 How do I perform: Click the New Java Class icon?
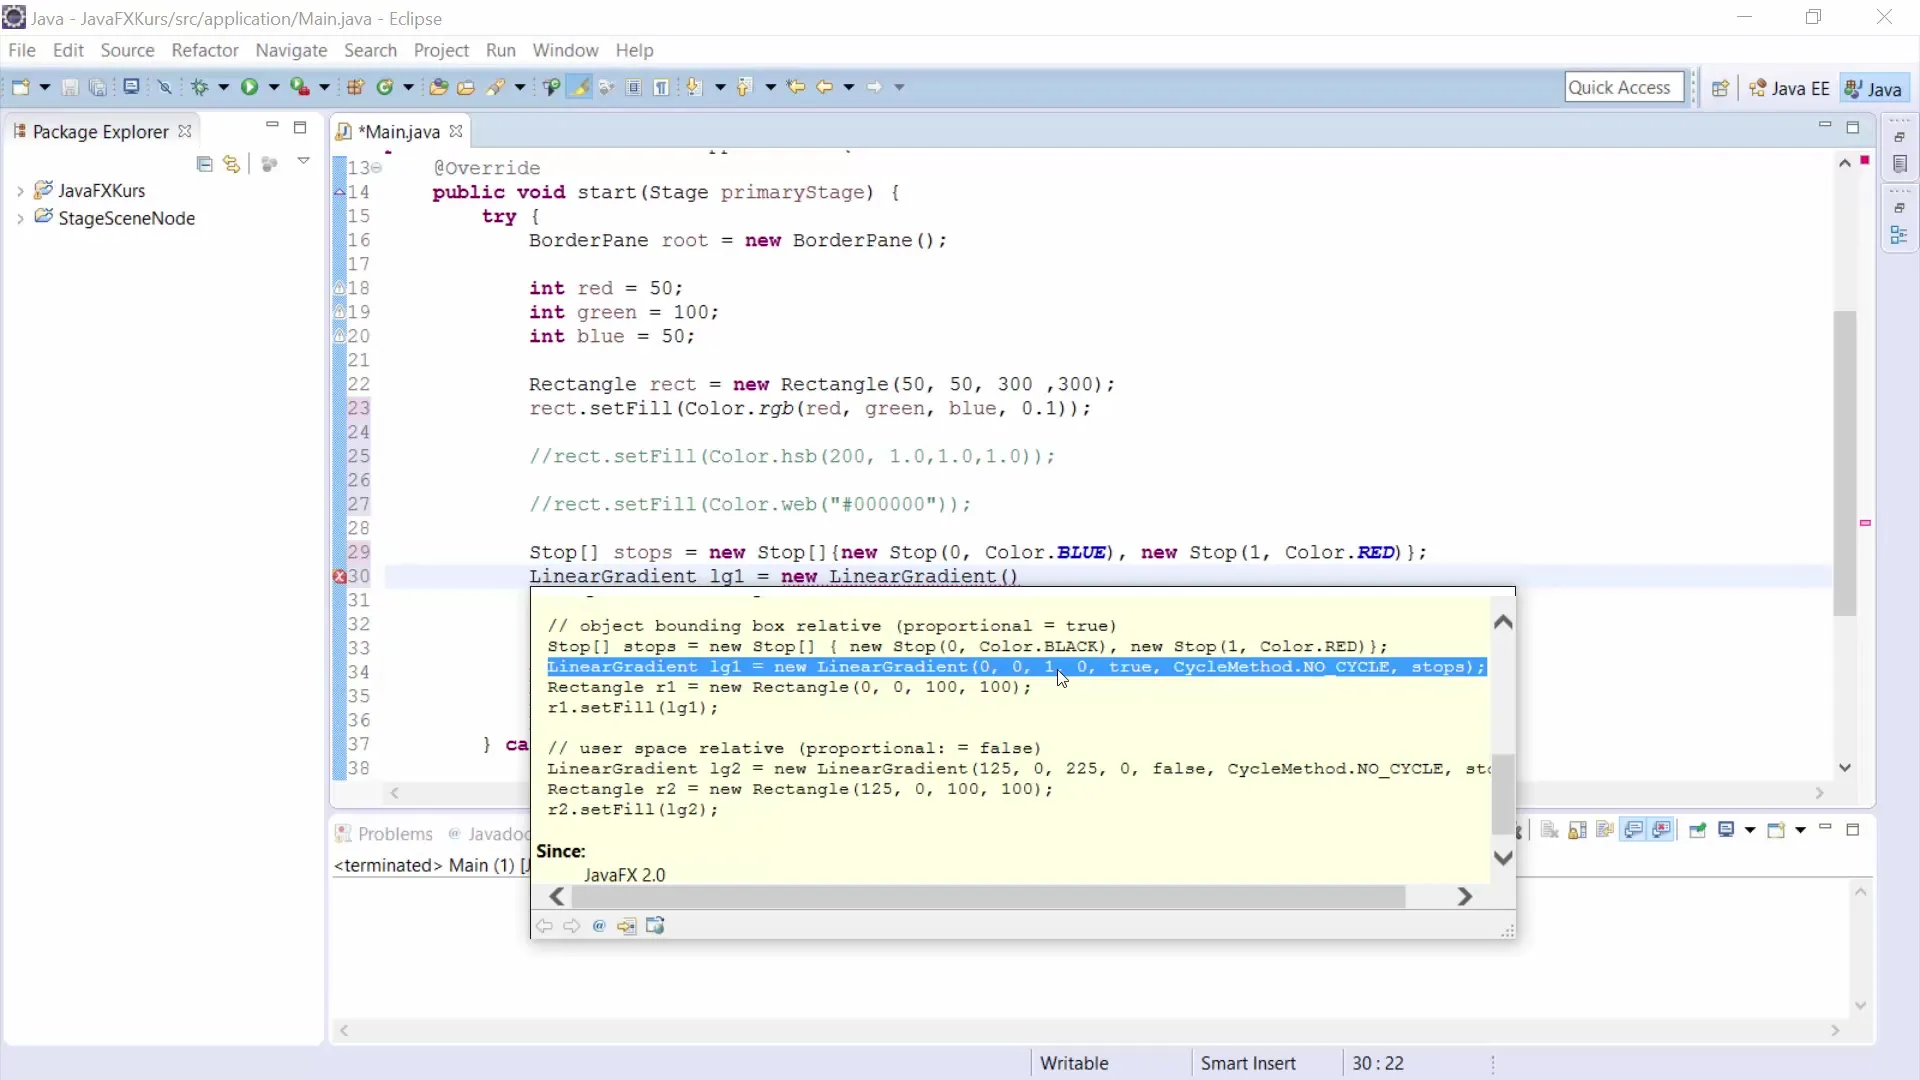(385, 87)
